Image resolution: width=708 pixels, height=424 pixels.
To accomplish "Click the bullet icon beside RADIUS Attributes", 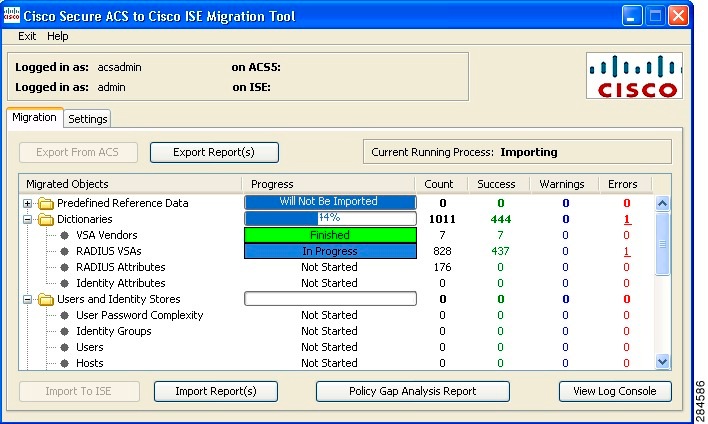I will [65, 267].
